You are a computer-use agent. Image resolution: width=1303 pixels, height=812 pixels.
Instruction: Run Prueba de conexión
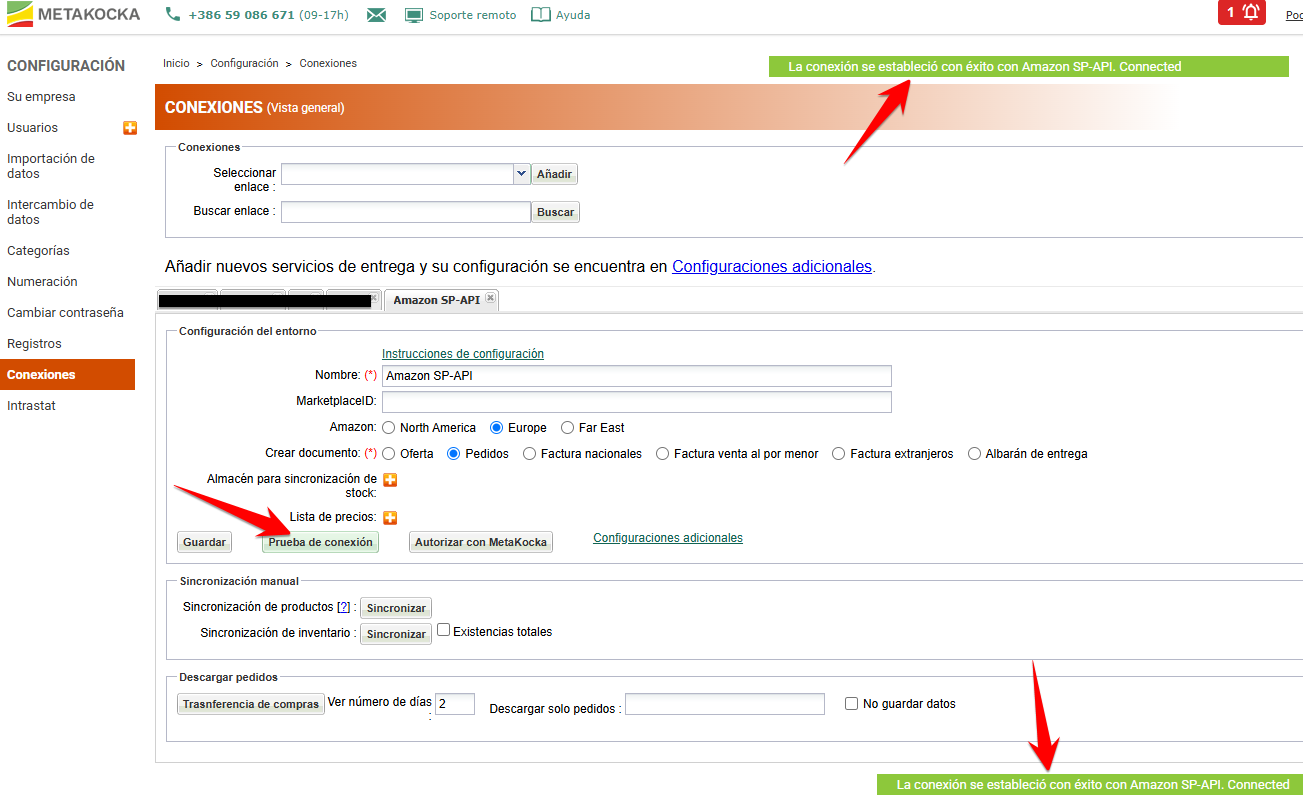point(320,542)
